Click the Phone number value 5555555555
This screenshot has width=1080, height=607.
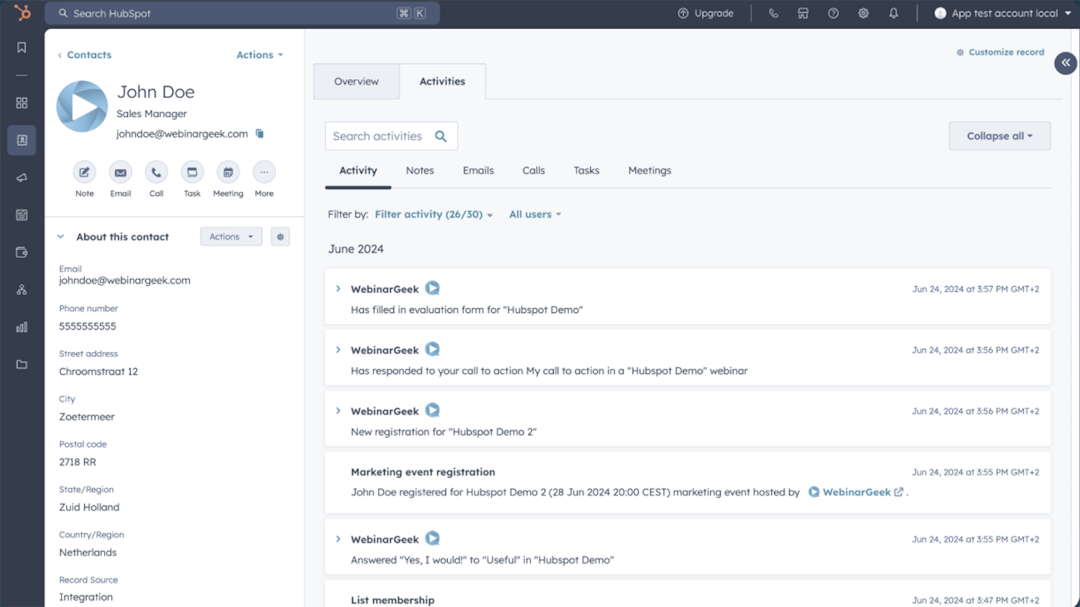tap(87, 326)
